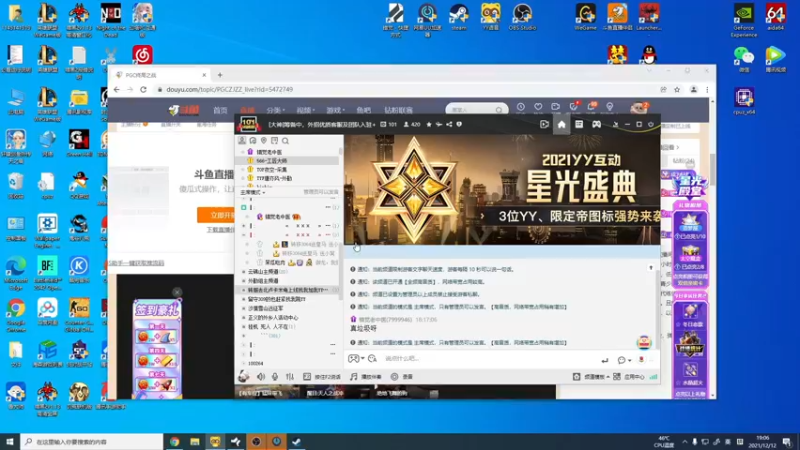
Task: Open 鱼吧 on Douyu navbar
Action: (x=364, y=110)
